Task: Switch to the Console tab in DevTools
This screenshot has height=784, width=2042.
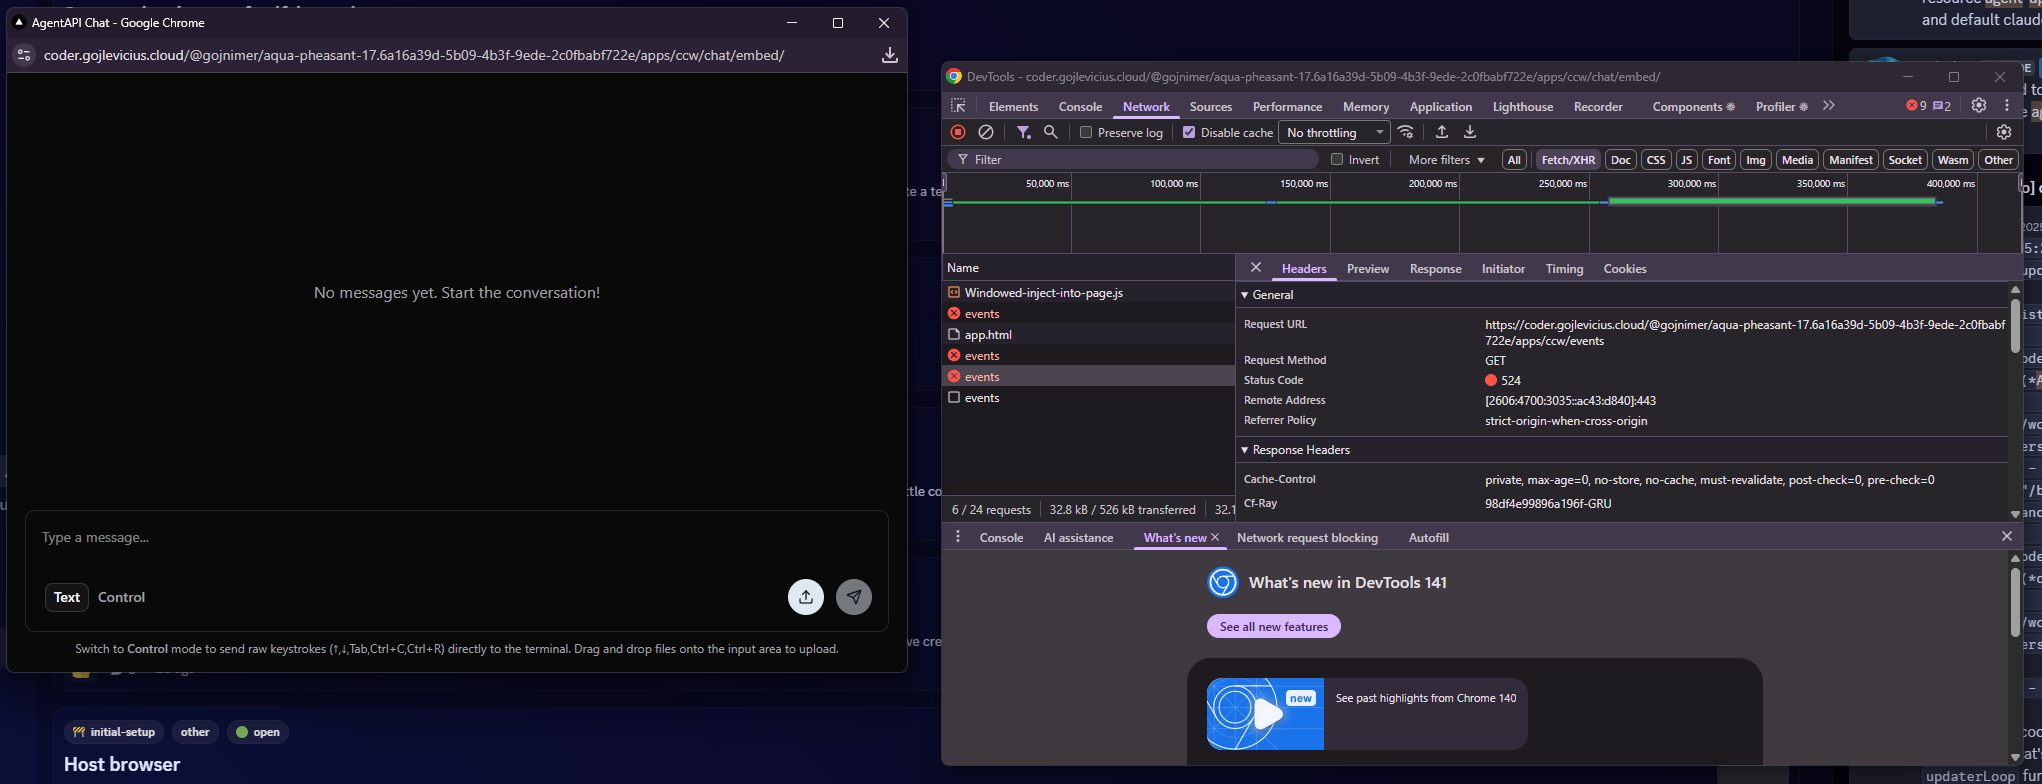Action: 1080,107
